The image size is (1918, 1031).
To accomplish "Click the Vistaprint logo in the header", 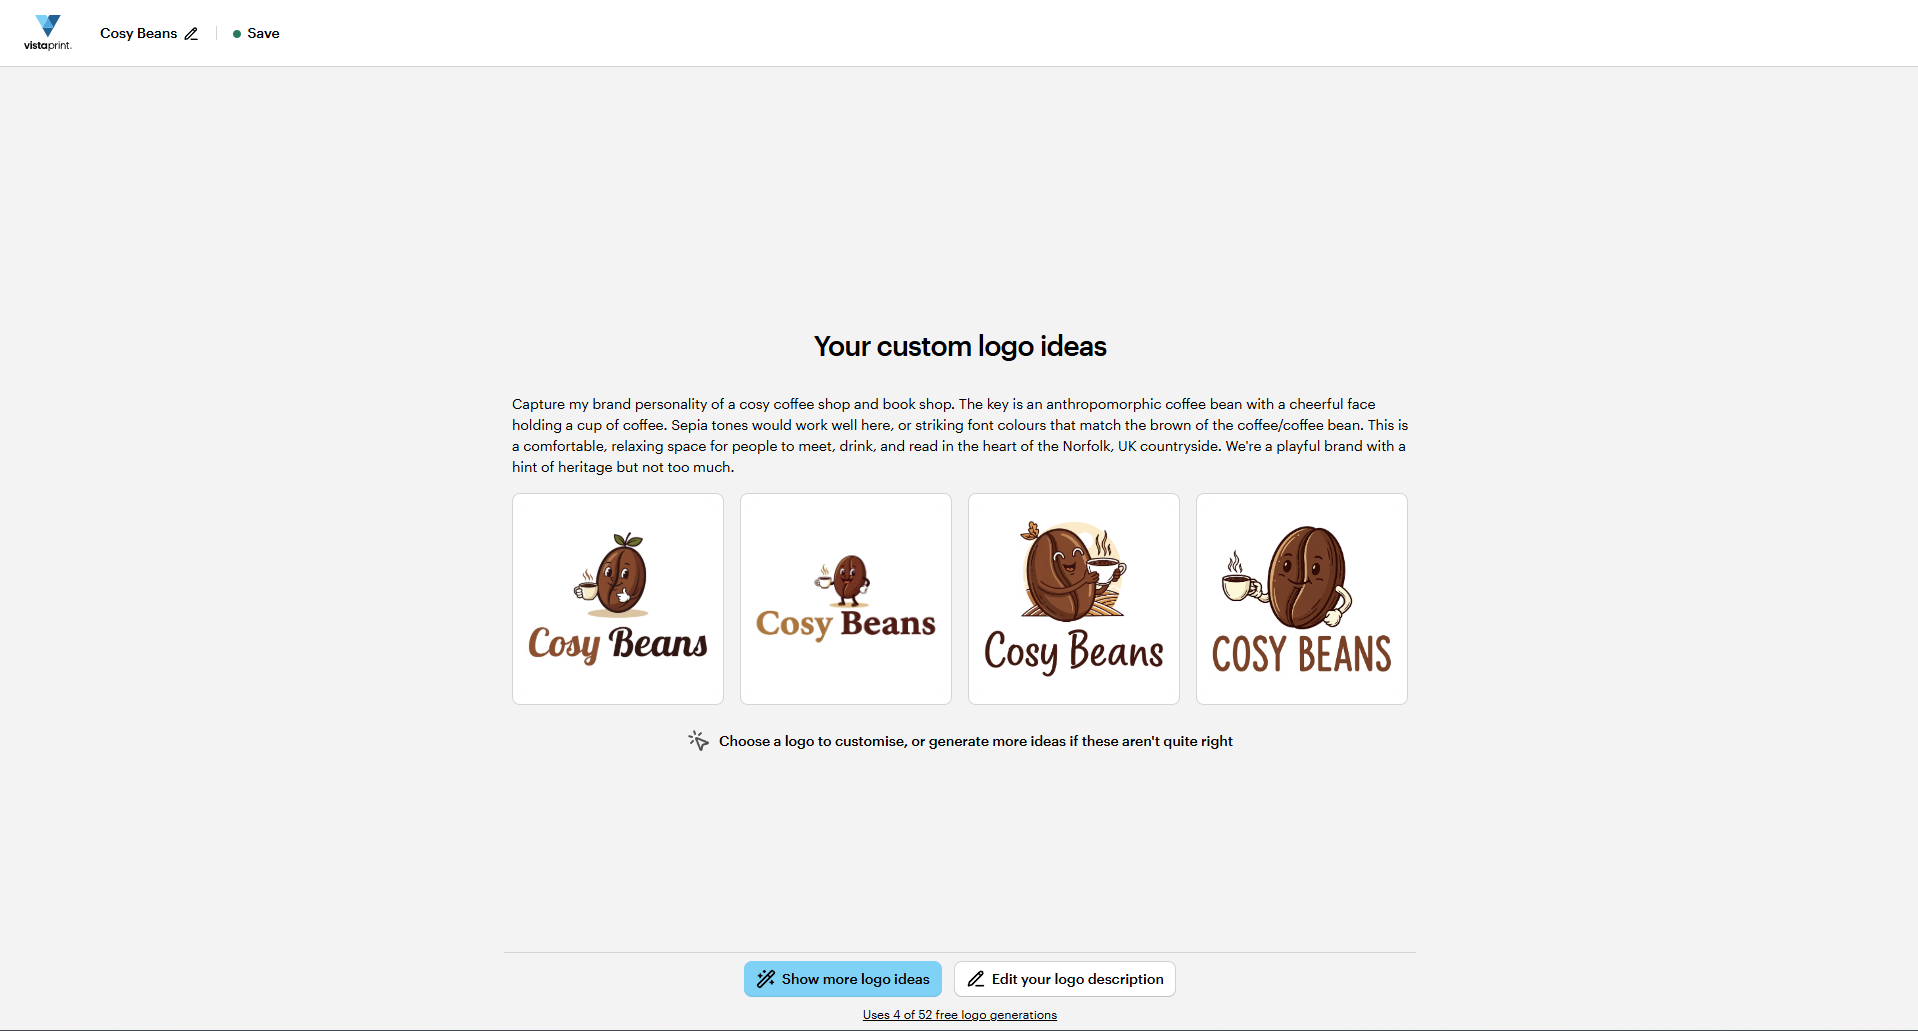I will [x=47, y=32].
